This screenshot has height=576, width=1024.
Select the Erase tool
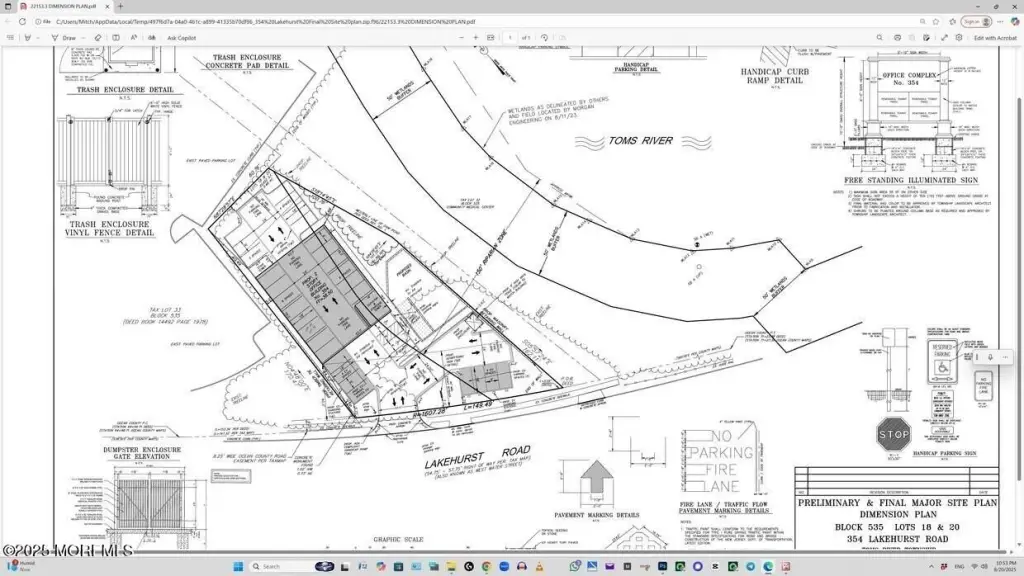coord(98,37)
